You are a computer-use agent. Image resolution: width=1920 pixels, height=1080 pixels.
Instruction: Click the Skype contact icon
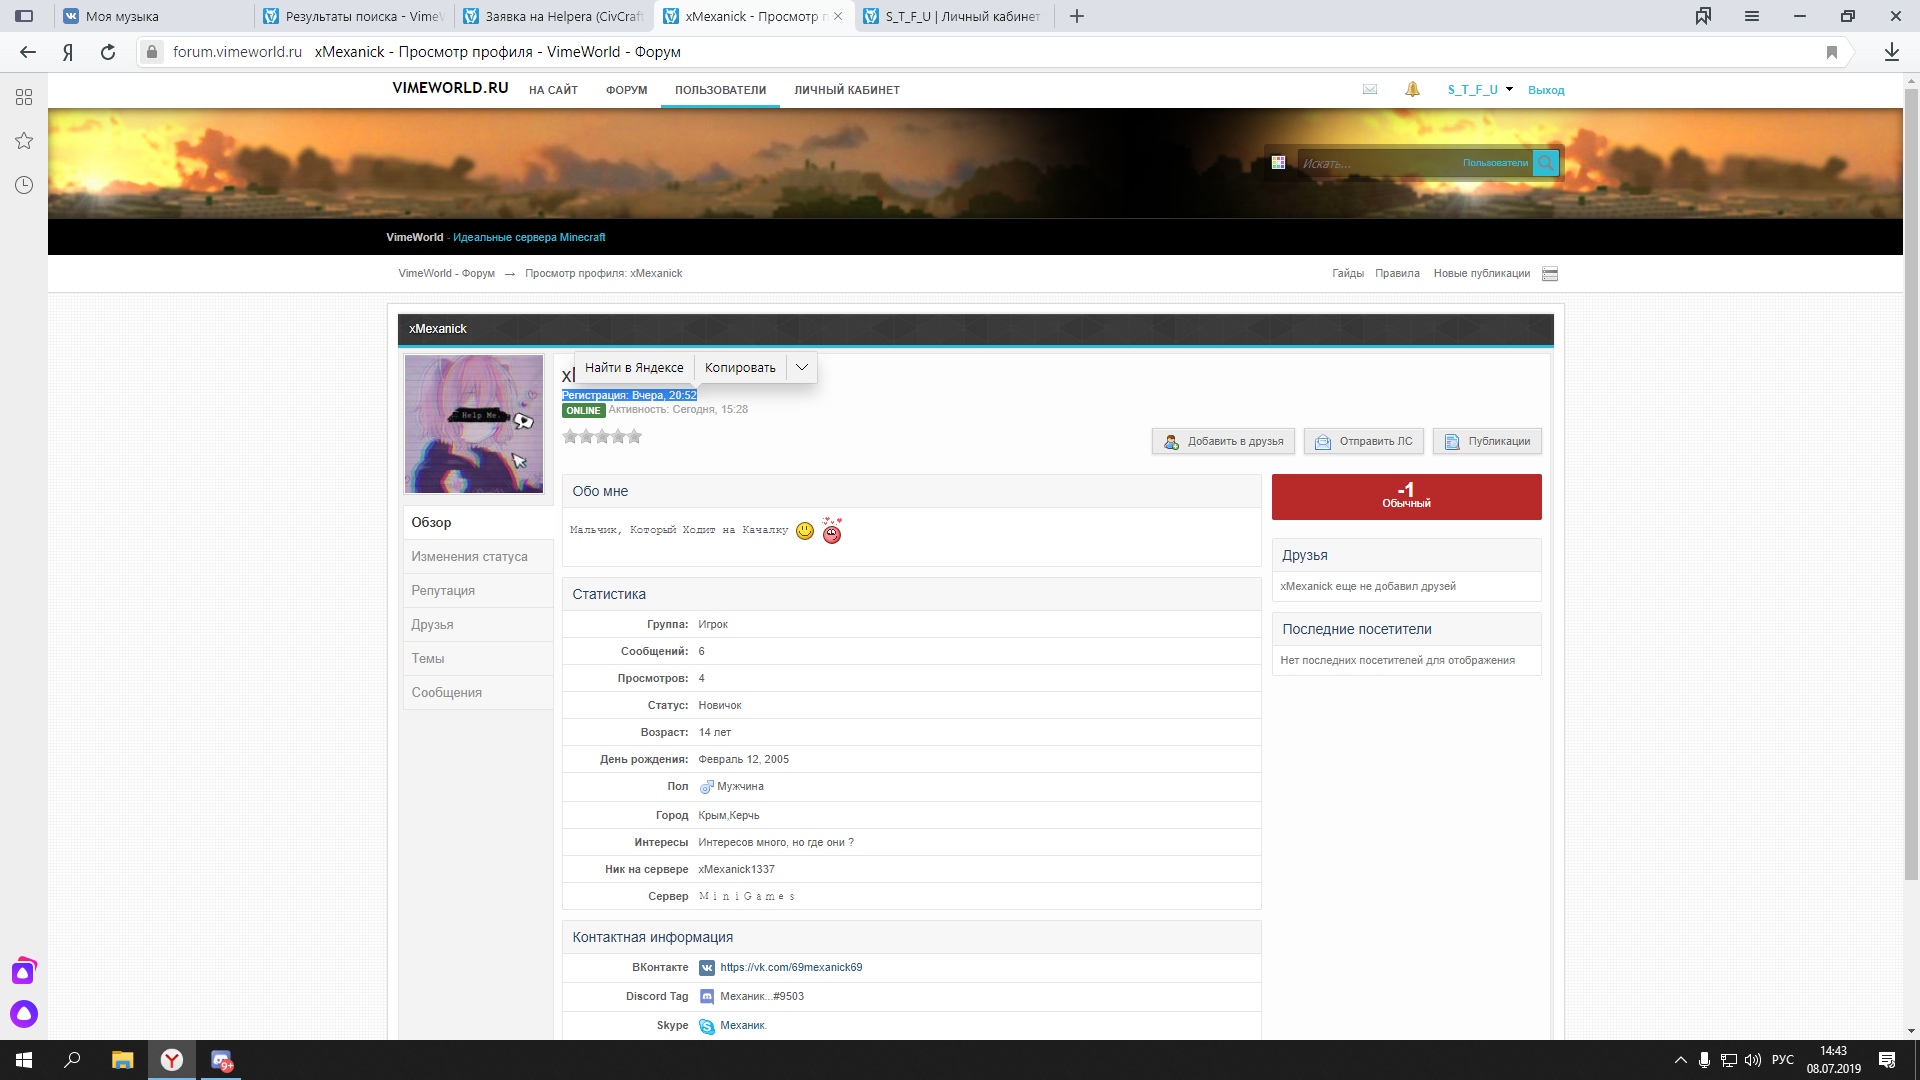[x=707, y=1026]
